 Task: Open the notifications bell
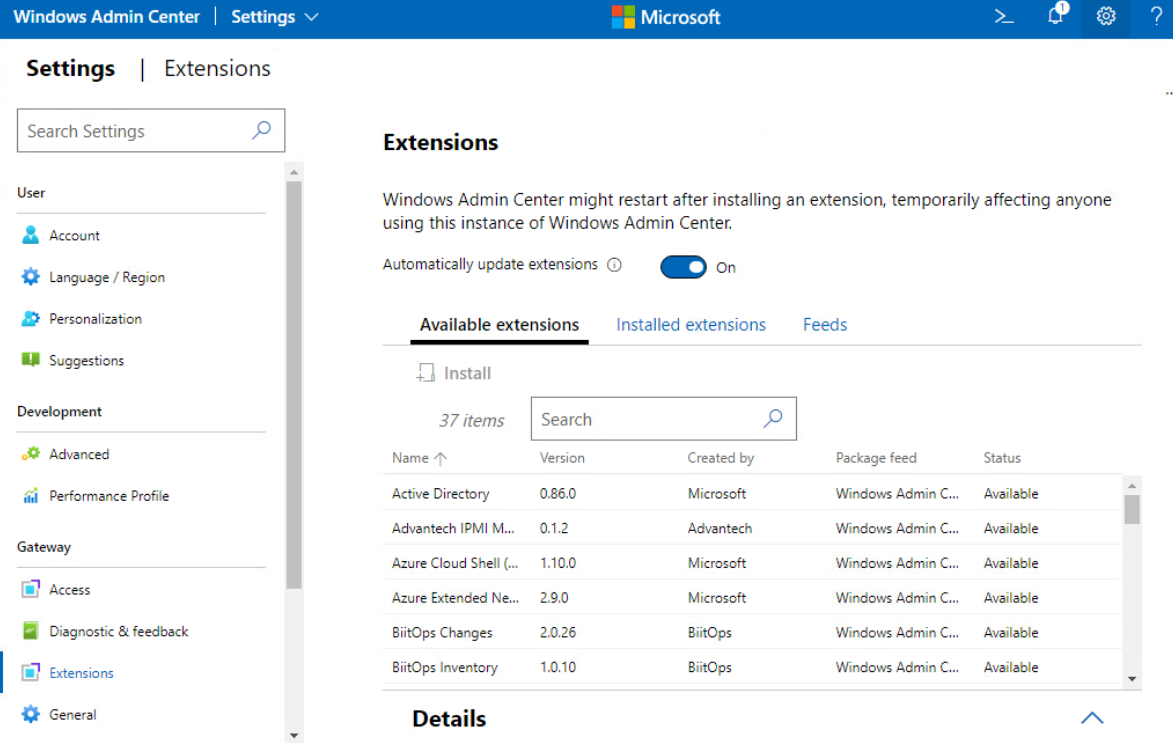(x=1055, y=16)
